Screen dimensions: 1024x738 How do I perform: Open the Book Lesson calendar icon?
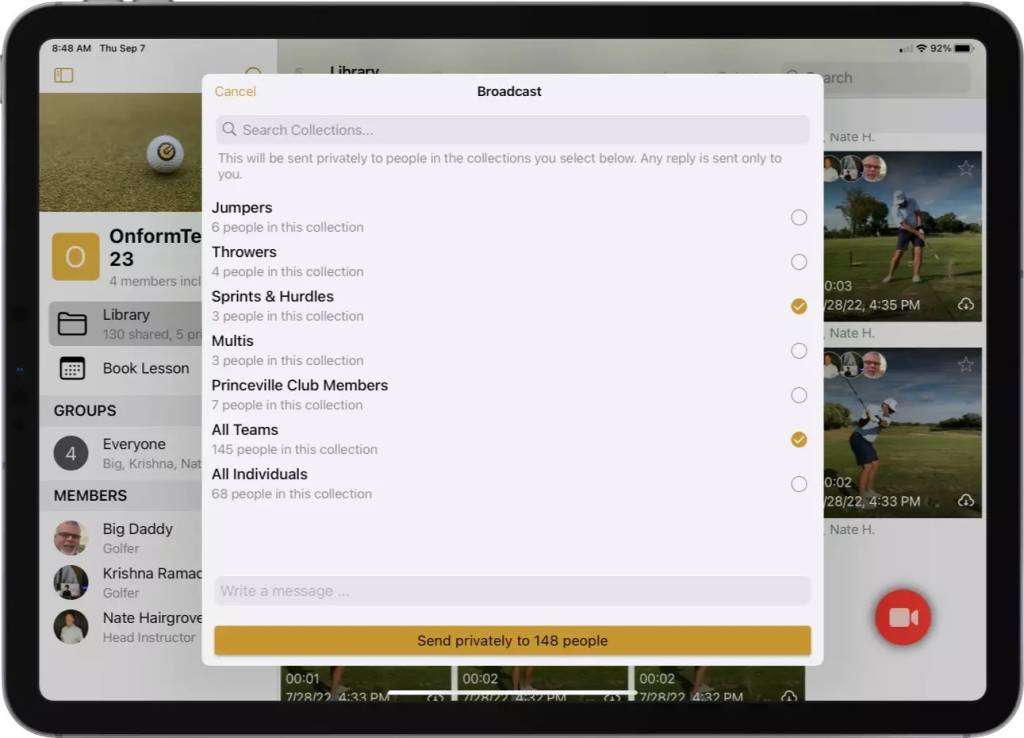(x=72, y=368)
